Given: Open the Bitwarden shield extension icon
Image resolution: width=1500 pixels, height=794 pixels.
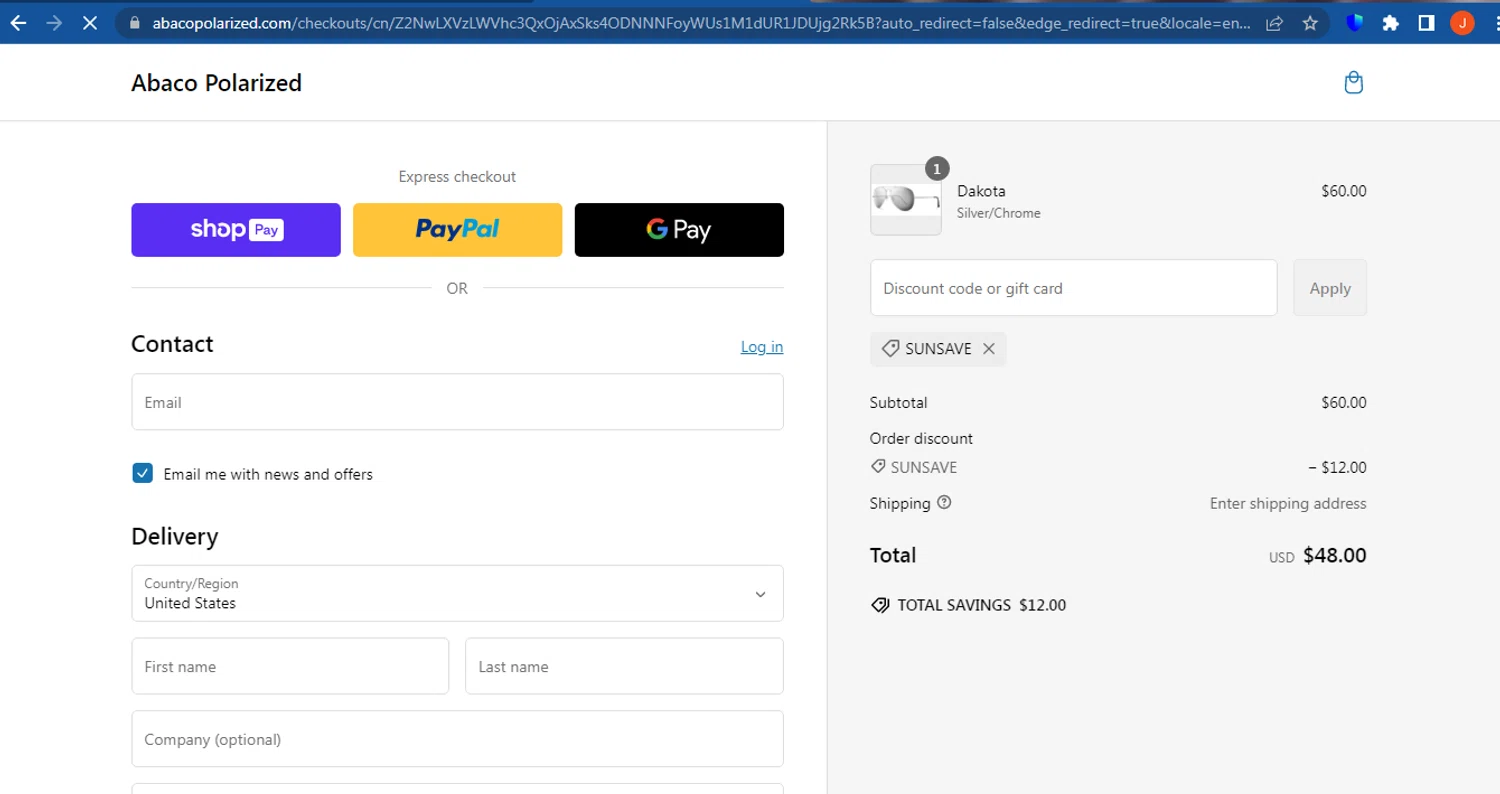Looking at the screenshot, I should click(x=1355, y=22).
